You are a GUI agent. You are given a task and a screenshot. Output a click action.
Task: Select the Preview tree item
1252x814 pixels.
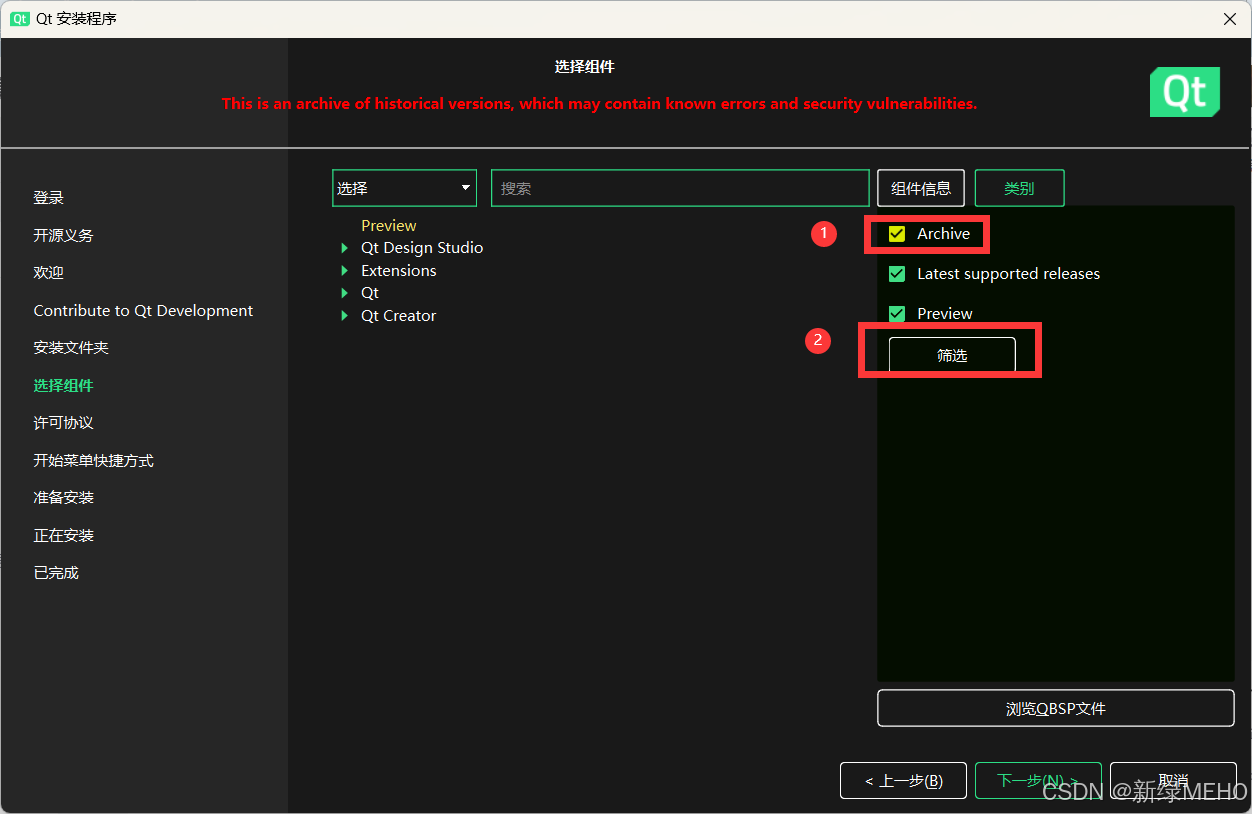coord(389,226)
